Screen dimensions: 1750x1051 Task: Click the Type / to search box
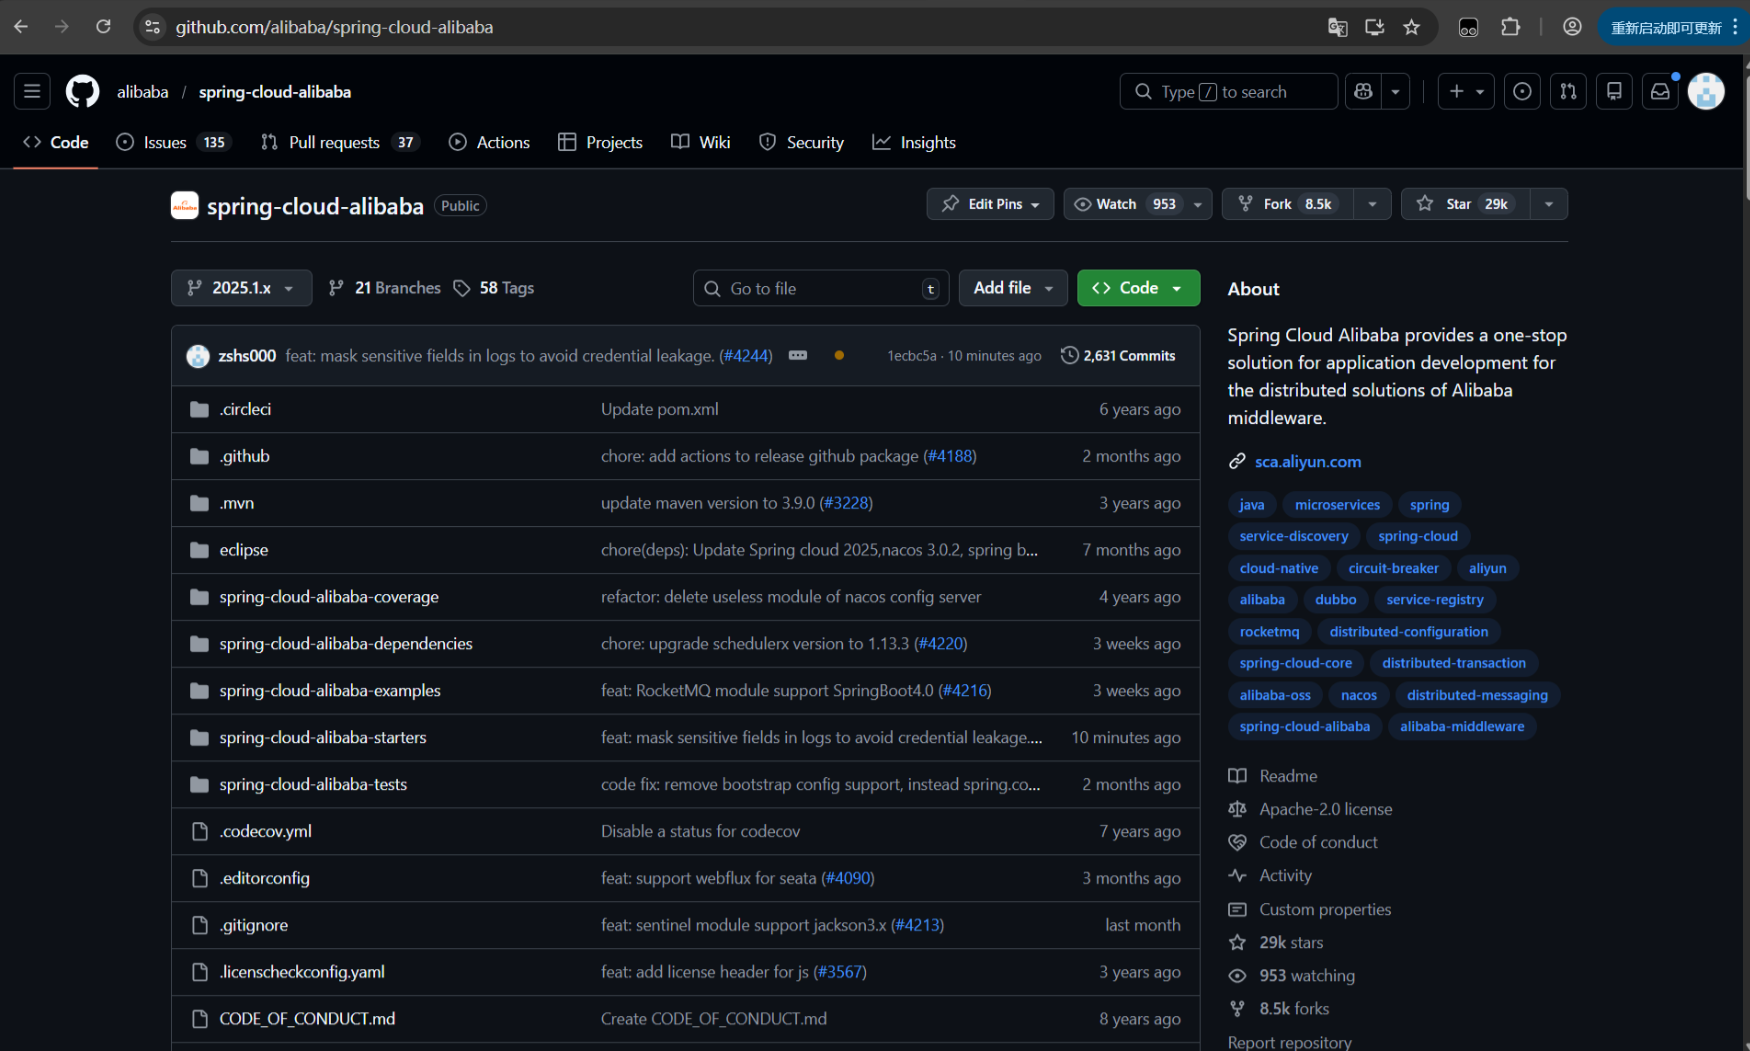coord(1229,92)
